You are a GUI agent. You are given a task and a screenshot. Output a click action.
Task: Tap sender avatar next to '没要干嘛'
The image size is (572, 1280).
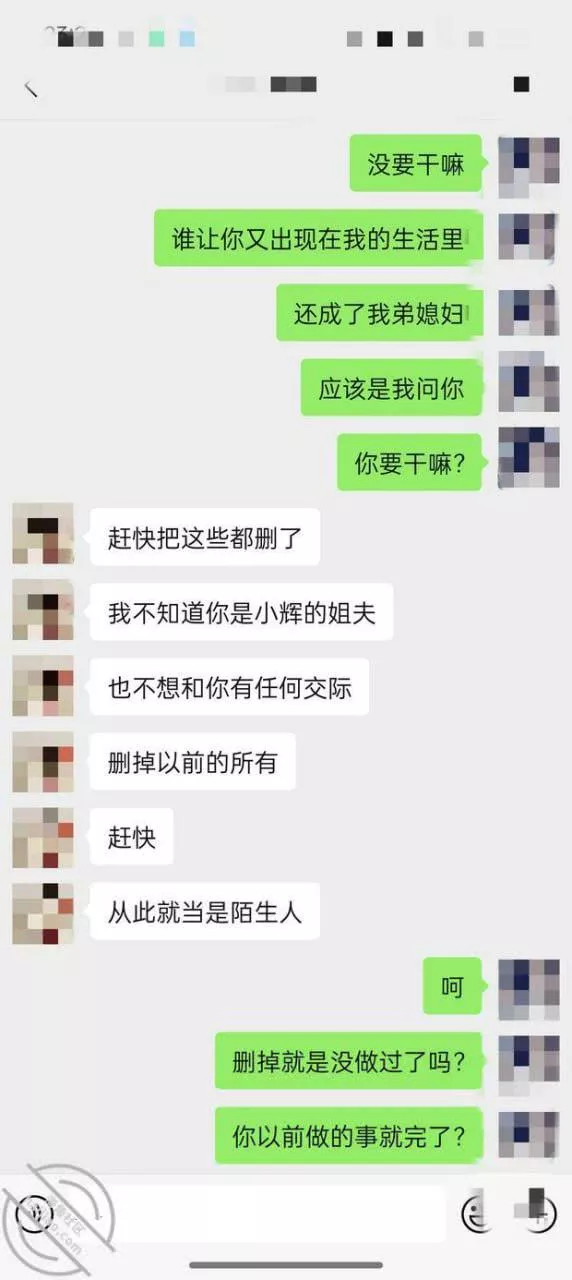(529, 166)
